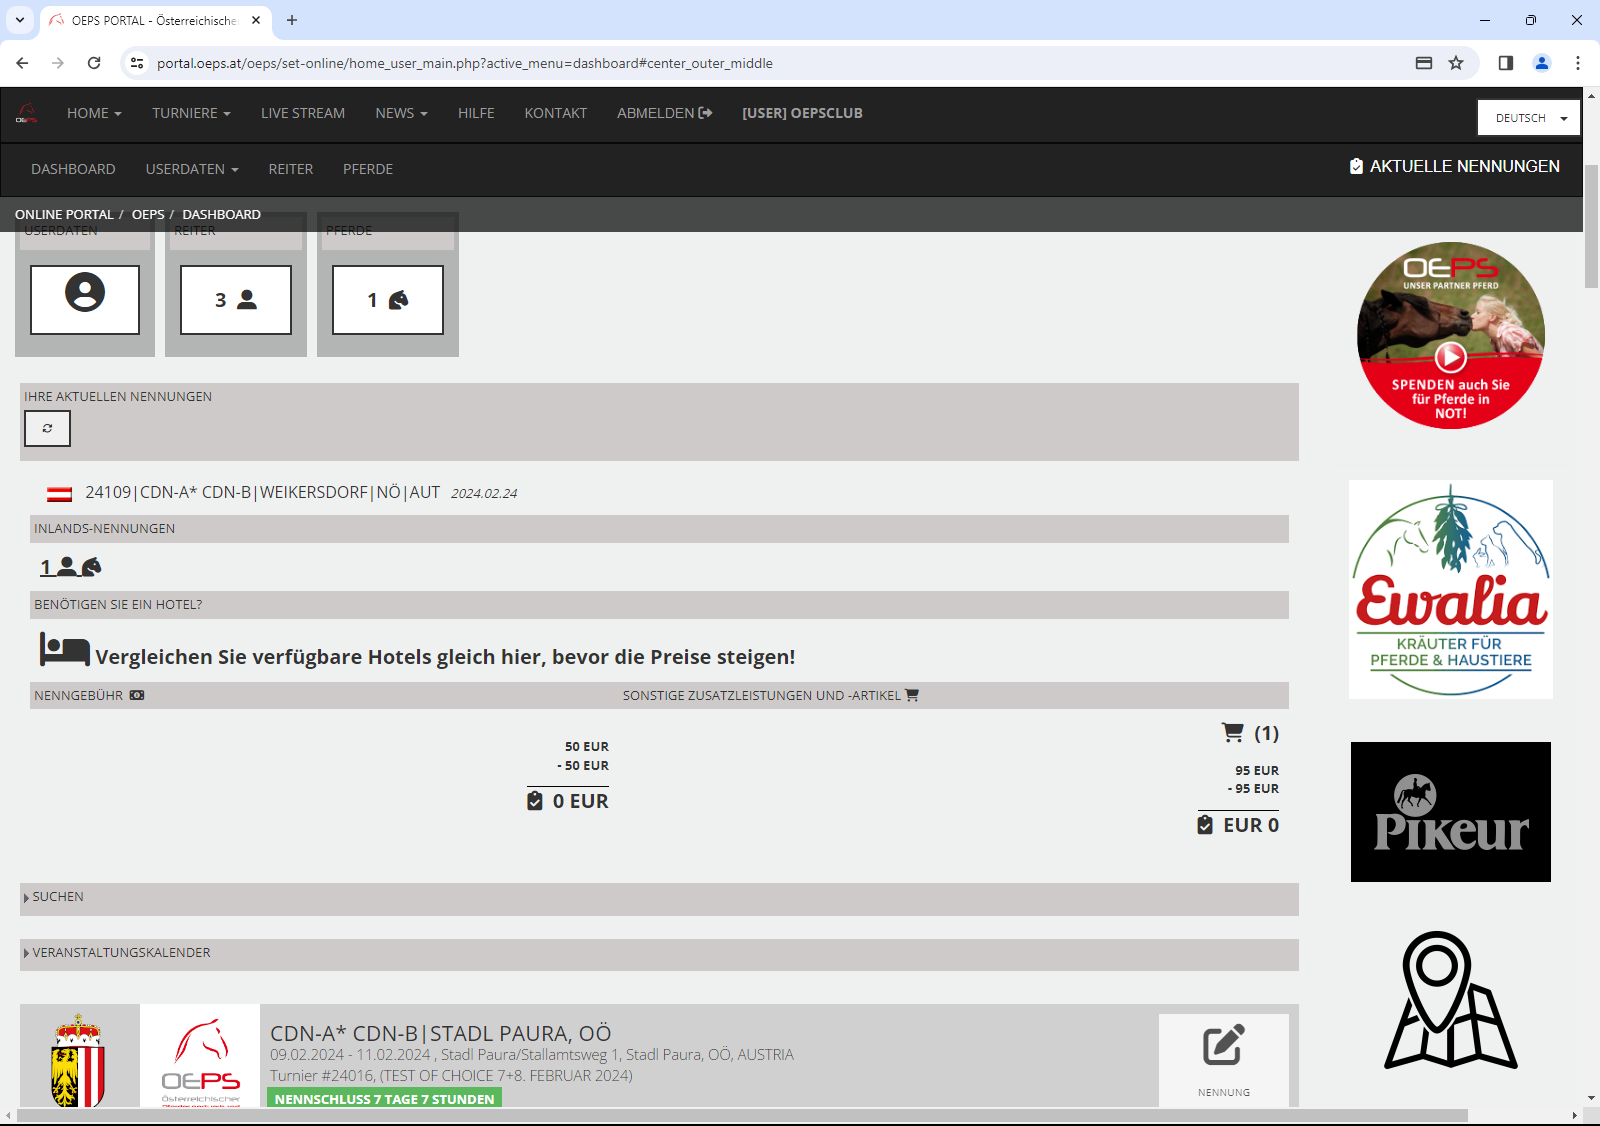Image resolution: width=1600 pixels, height=1126 pixels.
Task: Click the Nennung edit icon for Stadl Paura
Action: click(1223, 1046)
